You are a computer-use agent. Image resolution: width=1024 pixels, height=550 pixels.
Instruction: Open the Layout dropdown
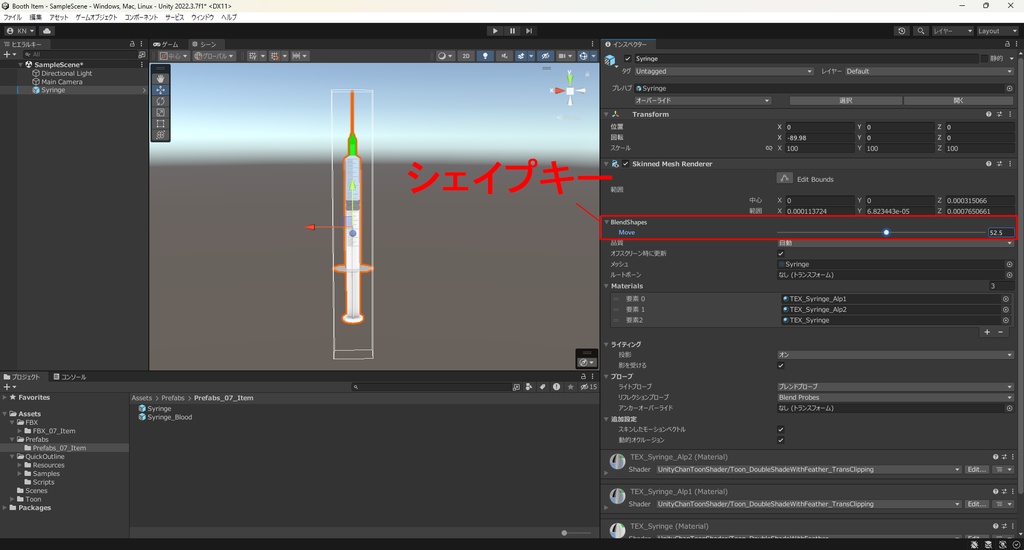pos(997,31)
